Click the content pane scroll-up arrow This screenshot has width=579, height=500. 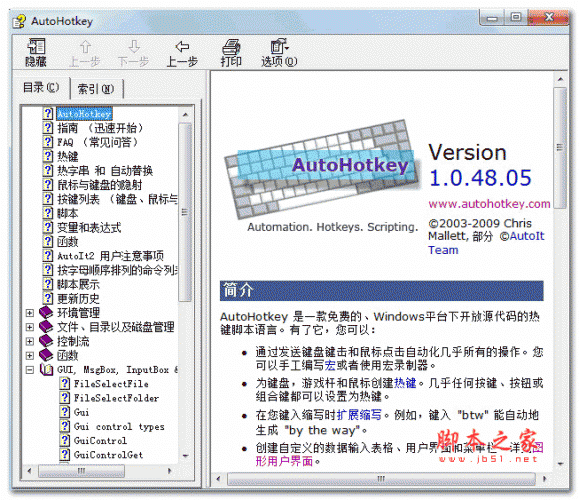560,79
